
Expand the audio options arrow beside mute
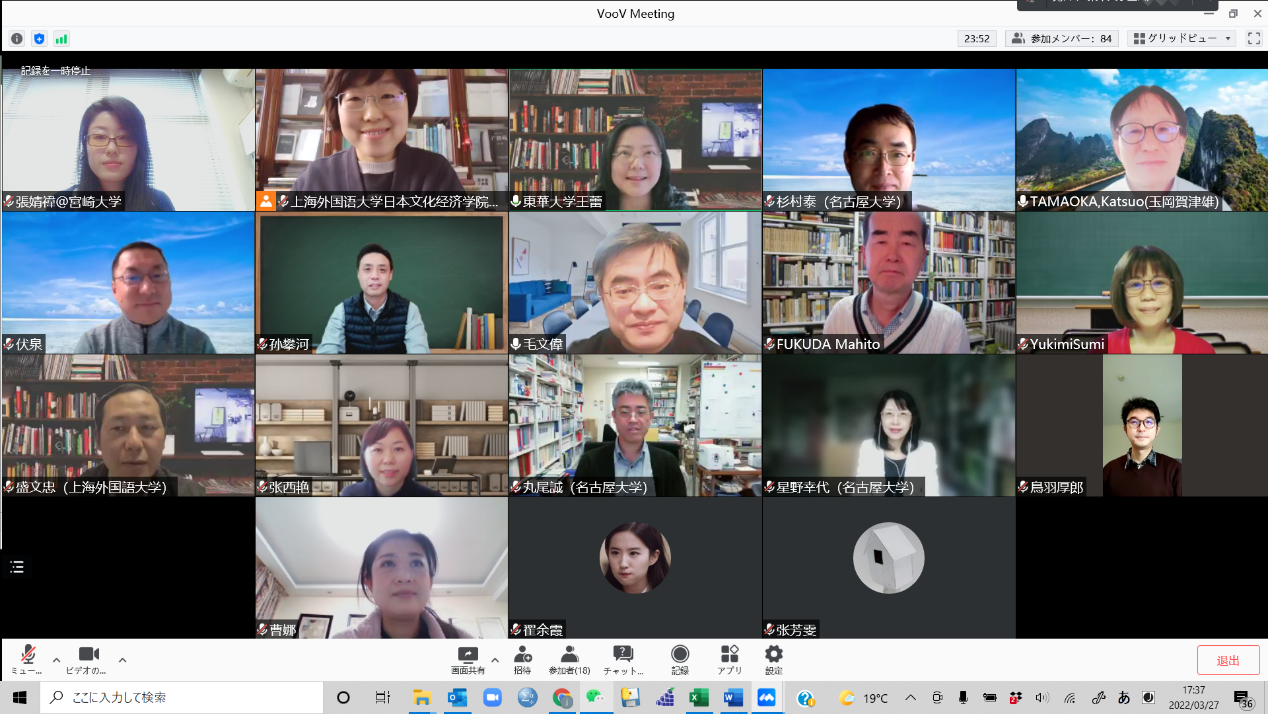pyautogui.click(x=56, y=660)
